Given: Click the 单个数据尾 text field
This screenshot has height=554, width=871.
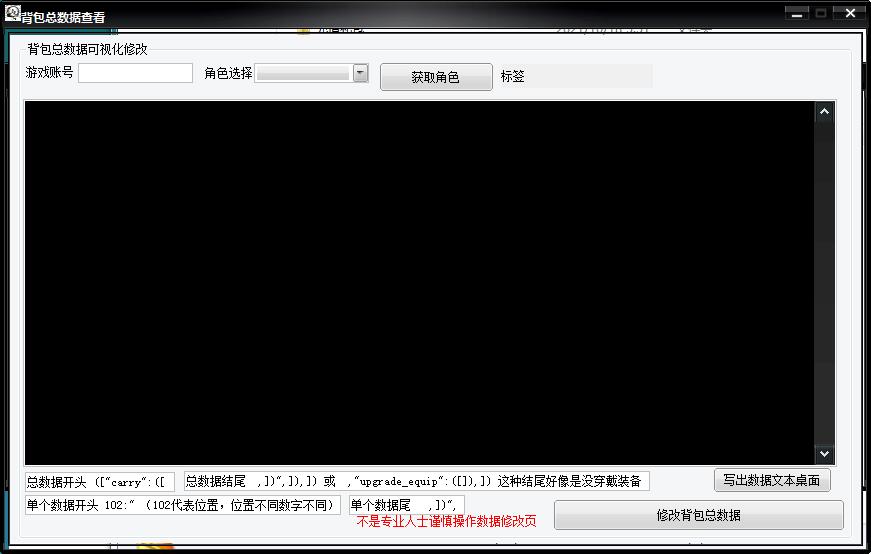Looking at the screenshot, I should tap(406, 505).
